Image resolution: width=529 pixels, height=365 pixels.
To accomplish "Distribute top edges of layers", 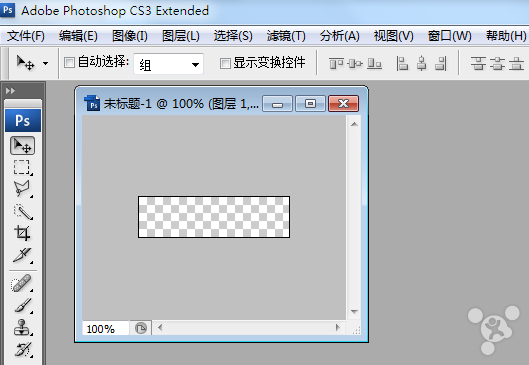I will [478, 63].
